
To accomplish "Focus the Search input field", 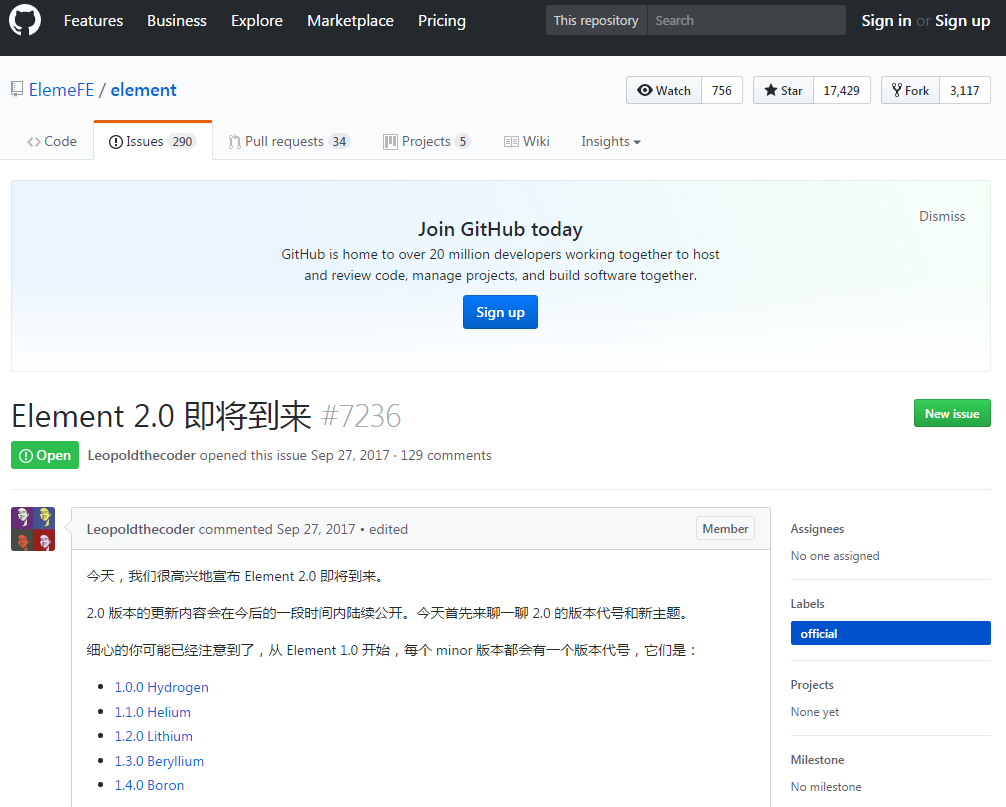I will point(747,20).
